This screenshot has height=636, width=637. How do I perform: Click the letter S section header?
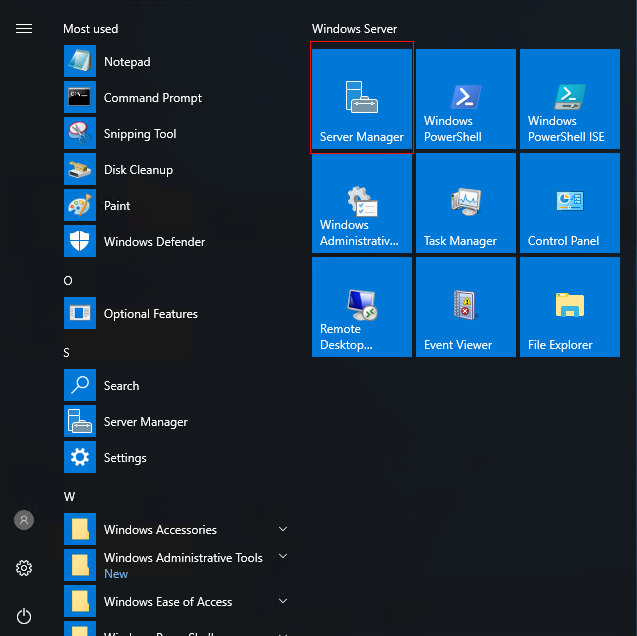67,353
